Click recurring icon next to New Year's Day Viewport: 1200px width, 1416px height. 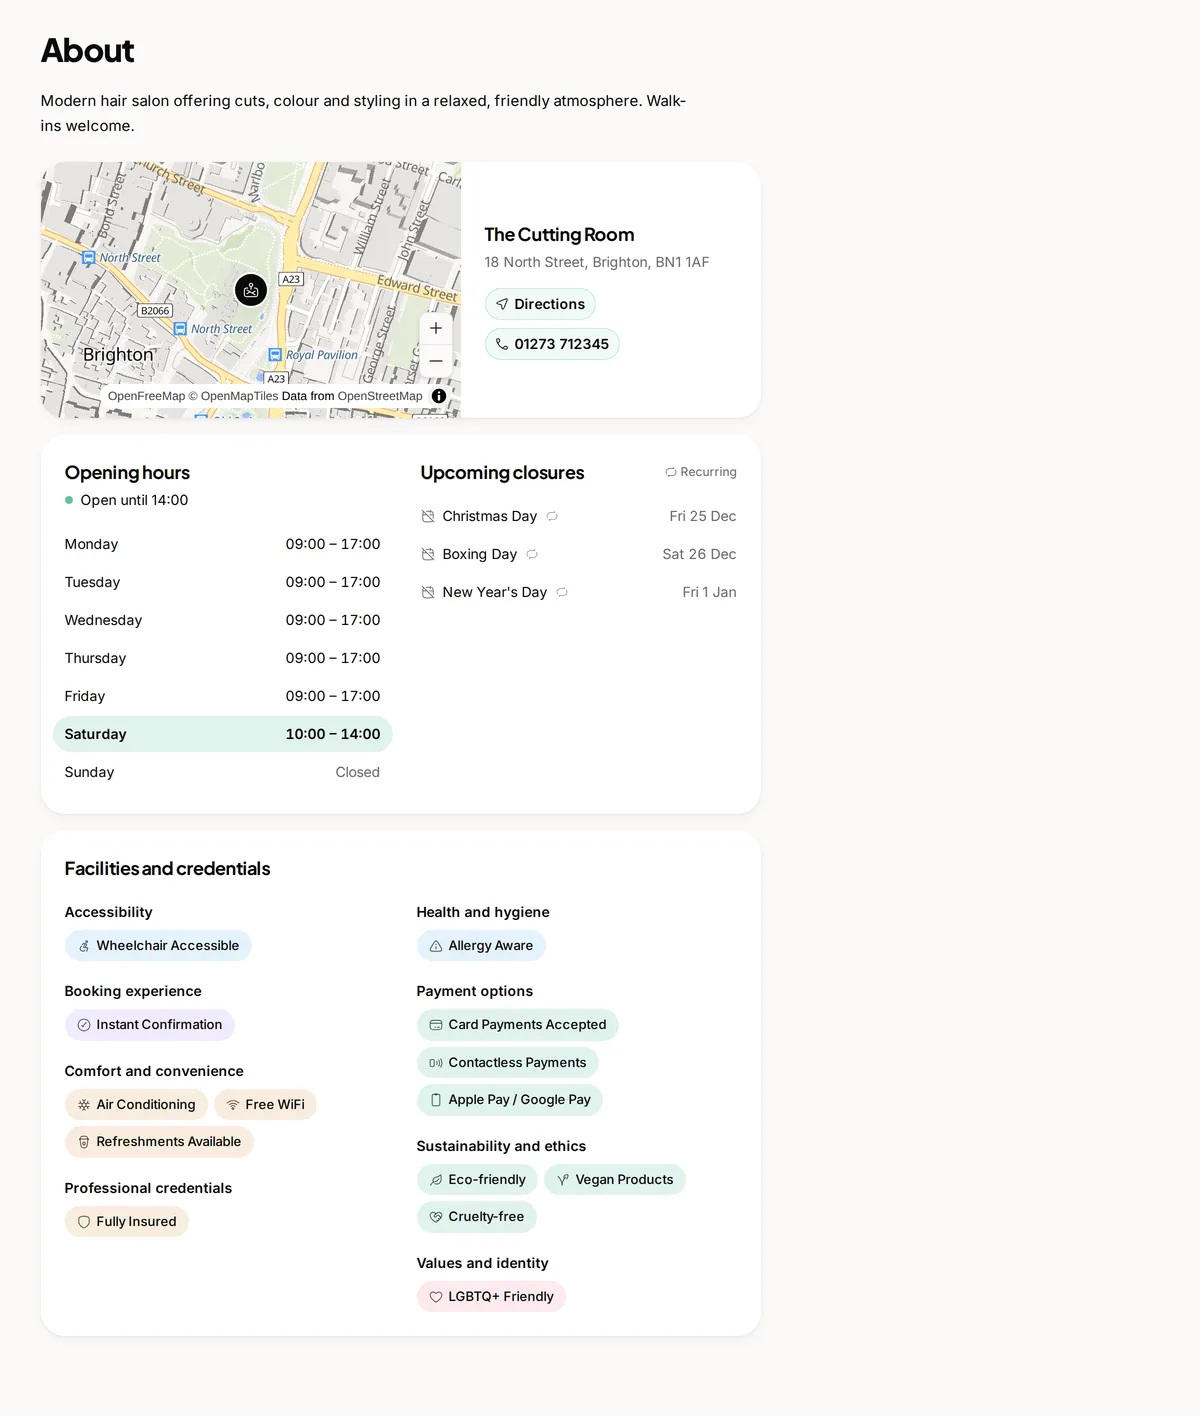562,592
